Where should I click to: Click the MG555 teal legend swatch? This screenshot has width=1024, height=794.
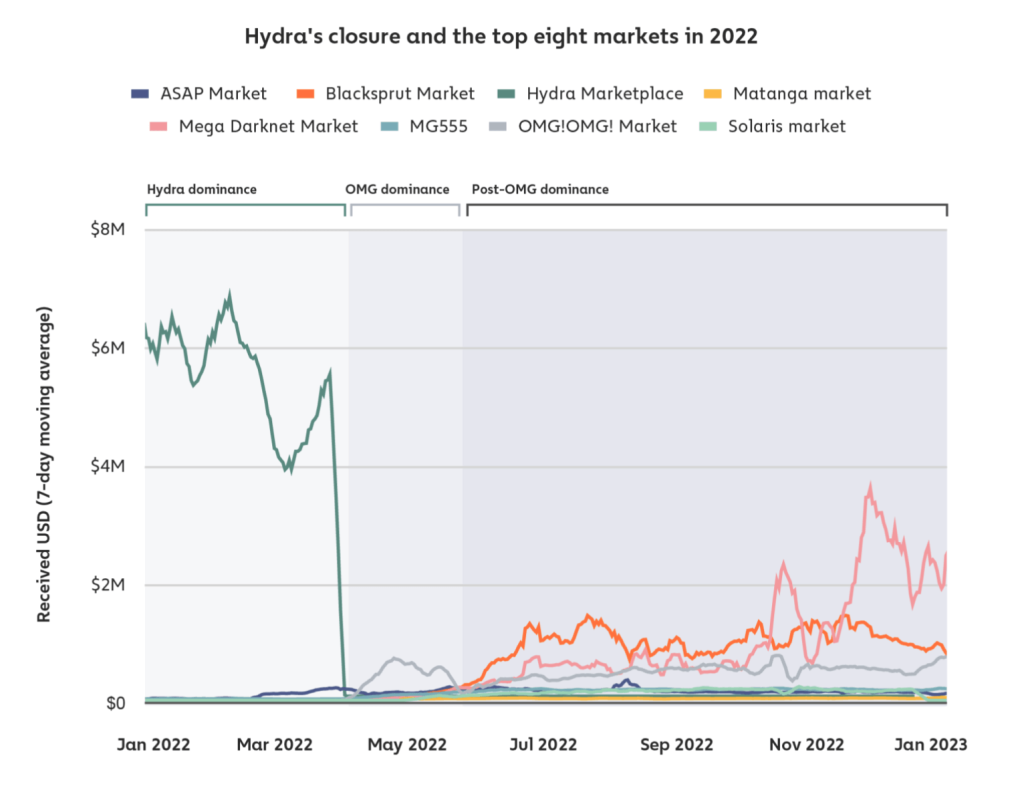coord(389,126)
